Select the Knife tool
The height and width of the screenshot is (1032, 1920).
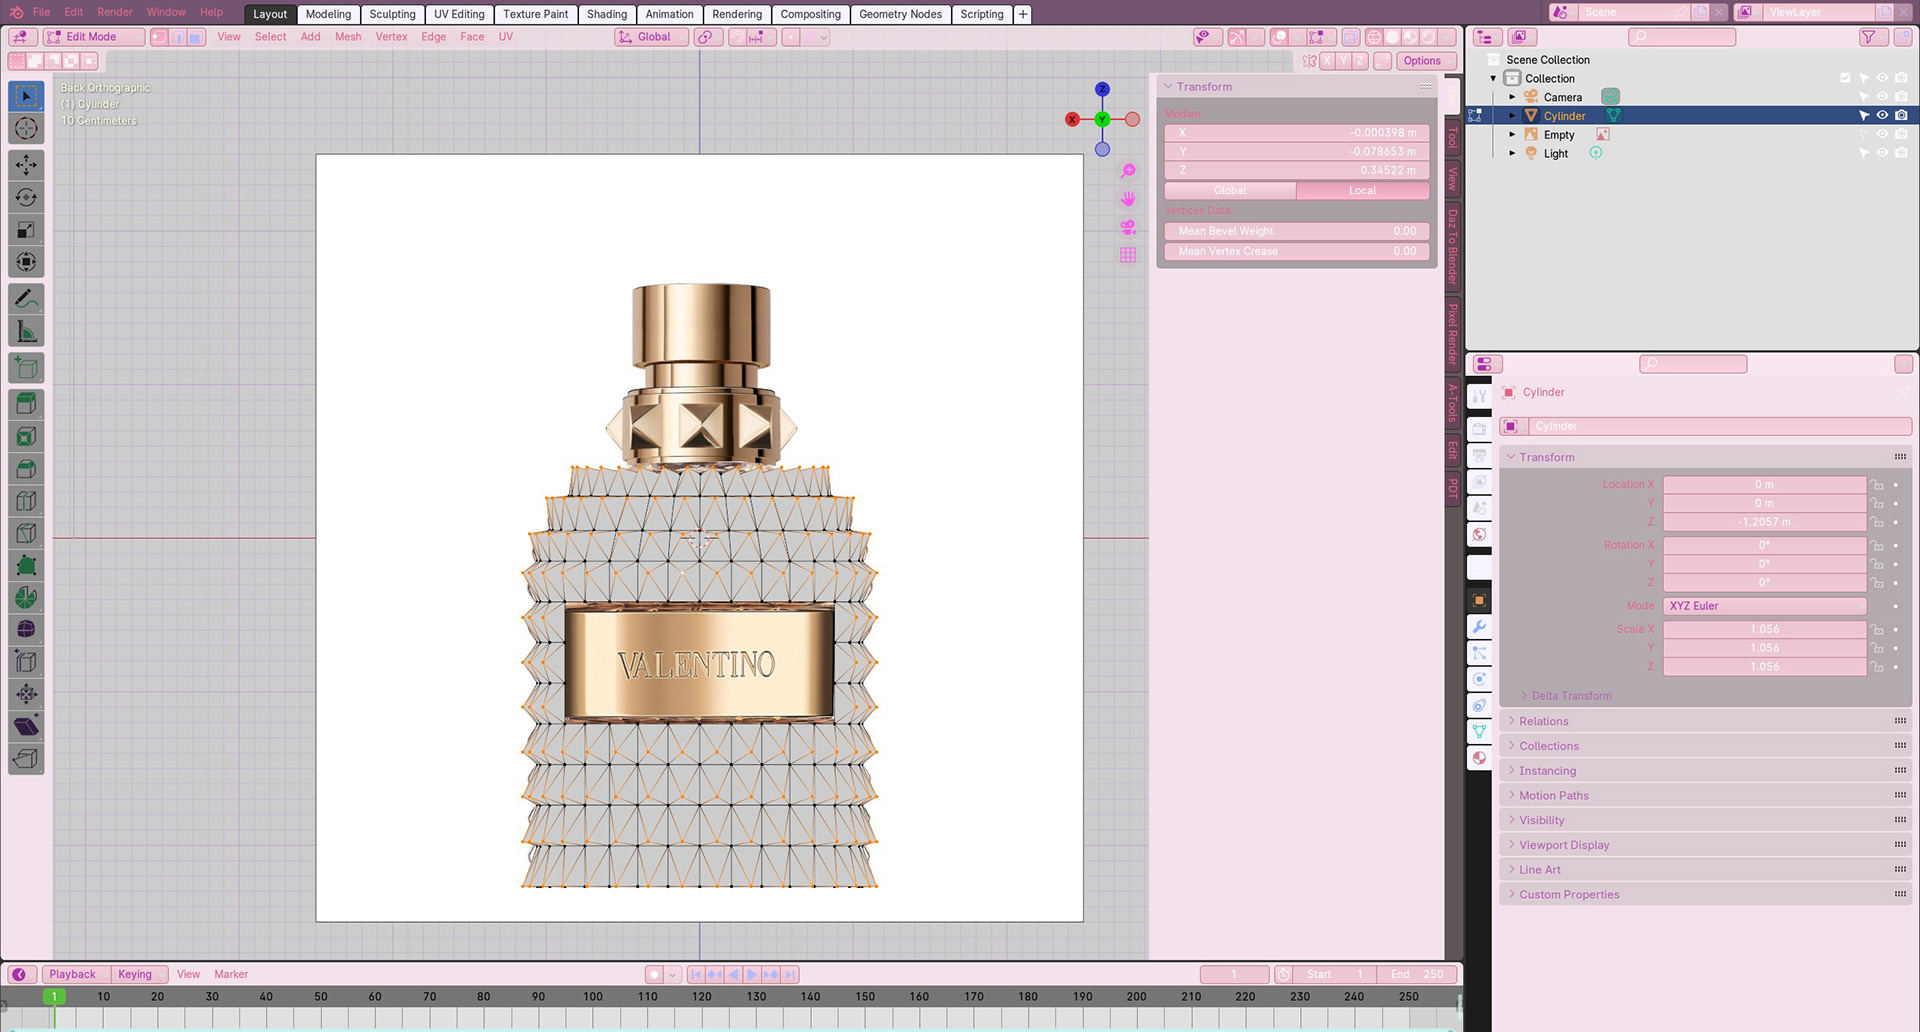point(26,533)
